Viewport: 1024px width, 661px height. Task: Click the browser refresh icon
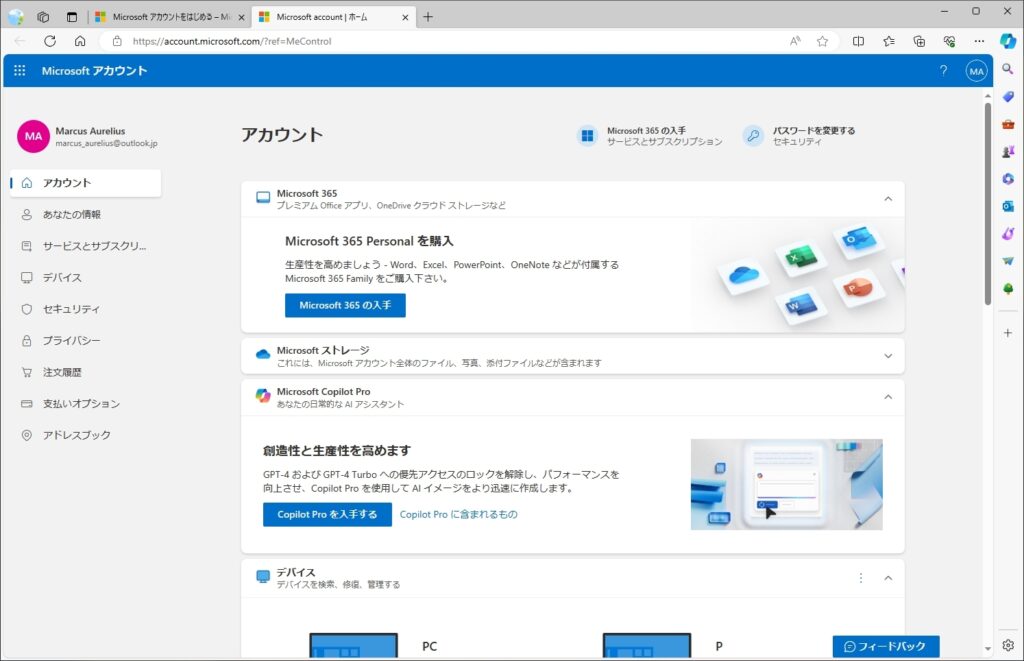click(50, 41)
